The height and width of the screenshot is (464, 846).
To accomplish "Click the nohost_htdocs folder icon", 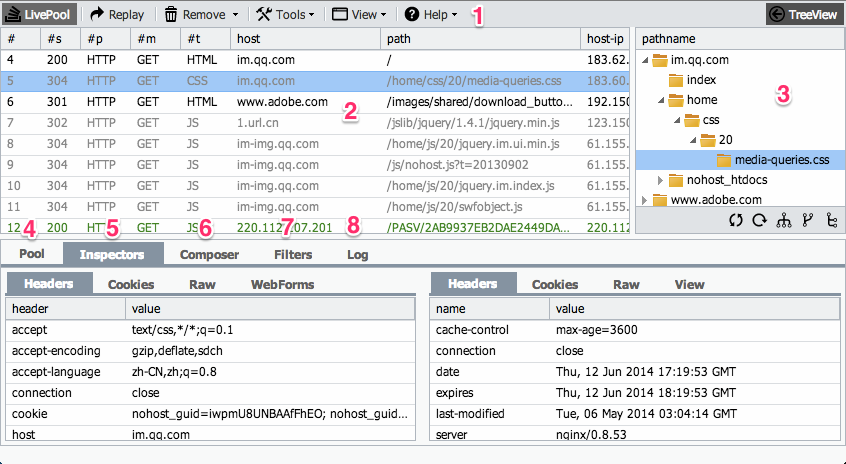I will click(x=676, y=180).
